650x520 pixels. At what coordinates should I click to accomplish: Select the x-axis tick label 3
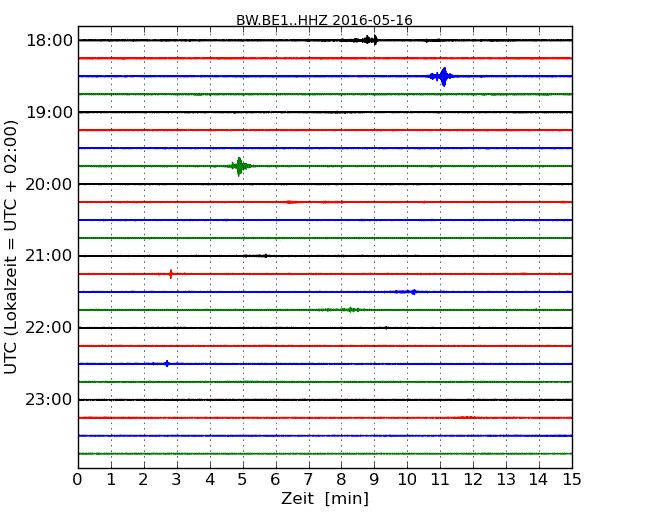177,480
